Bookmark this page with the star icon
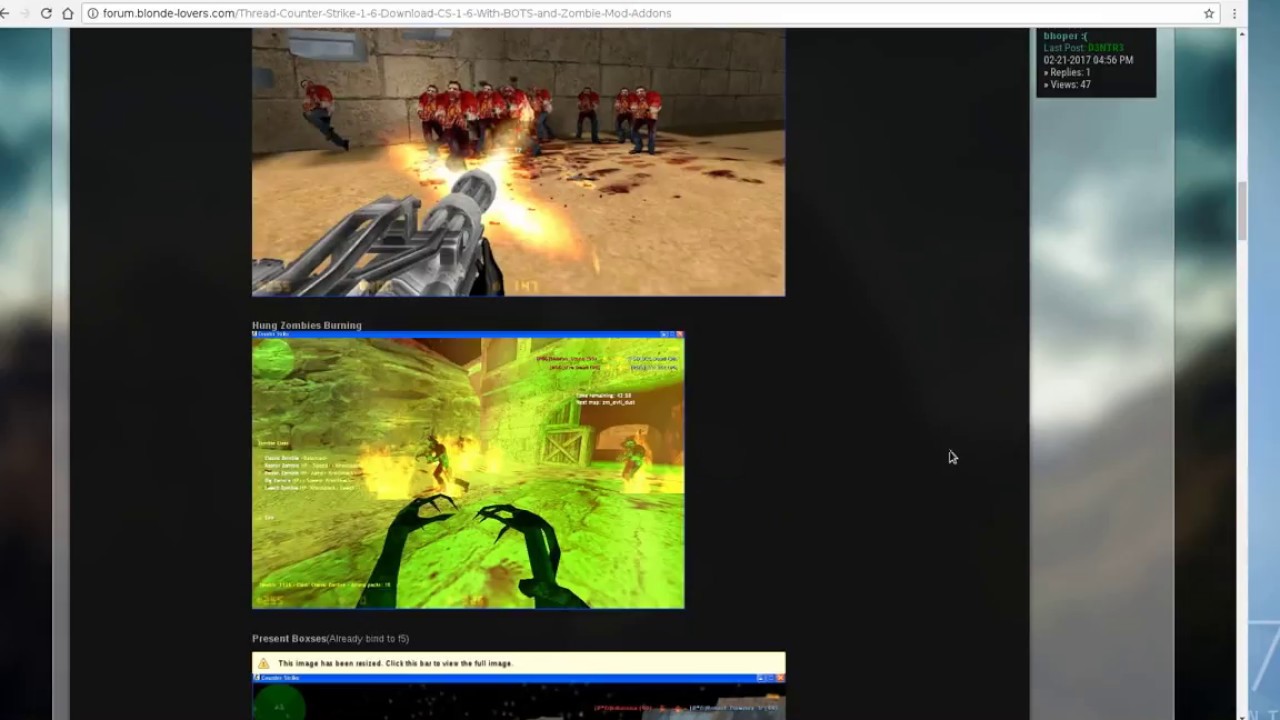Screen dimensions: 1280x720 (1209, 13)
